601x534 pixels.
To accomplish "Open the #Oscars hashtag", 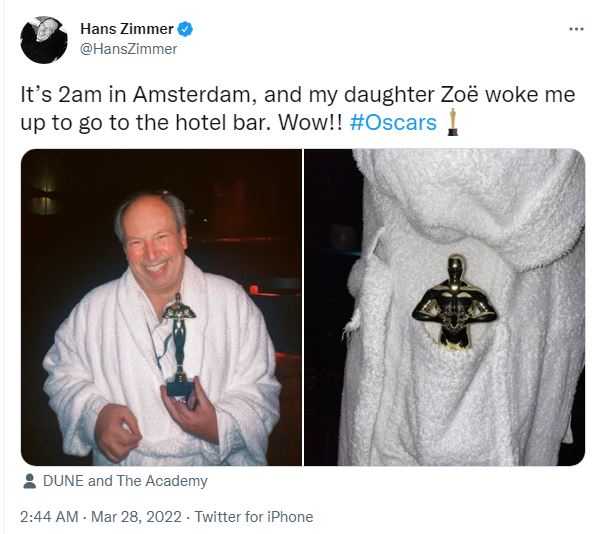I will tap(393, 123).
